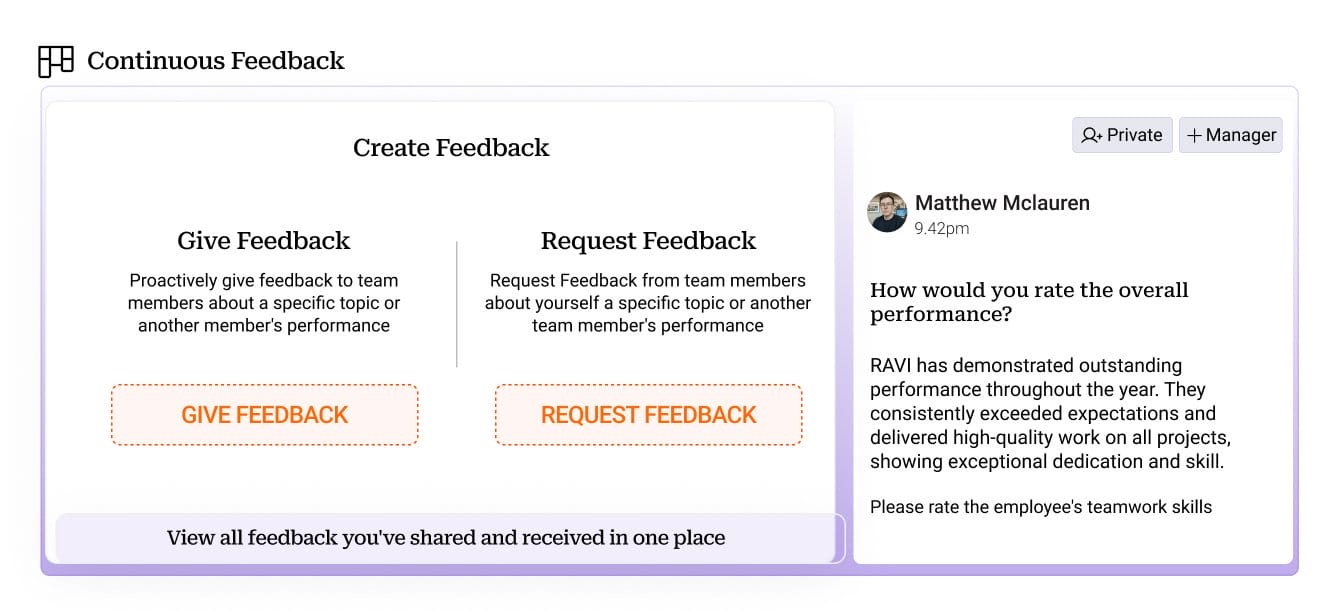Image resolution: width=1338 pixels, height=612 pixels.
Task: Click the Continuous Feedback grid icon
Action: 56,60
